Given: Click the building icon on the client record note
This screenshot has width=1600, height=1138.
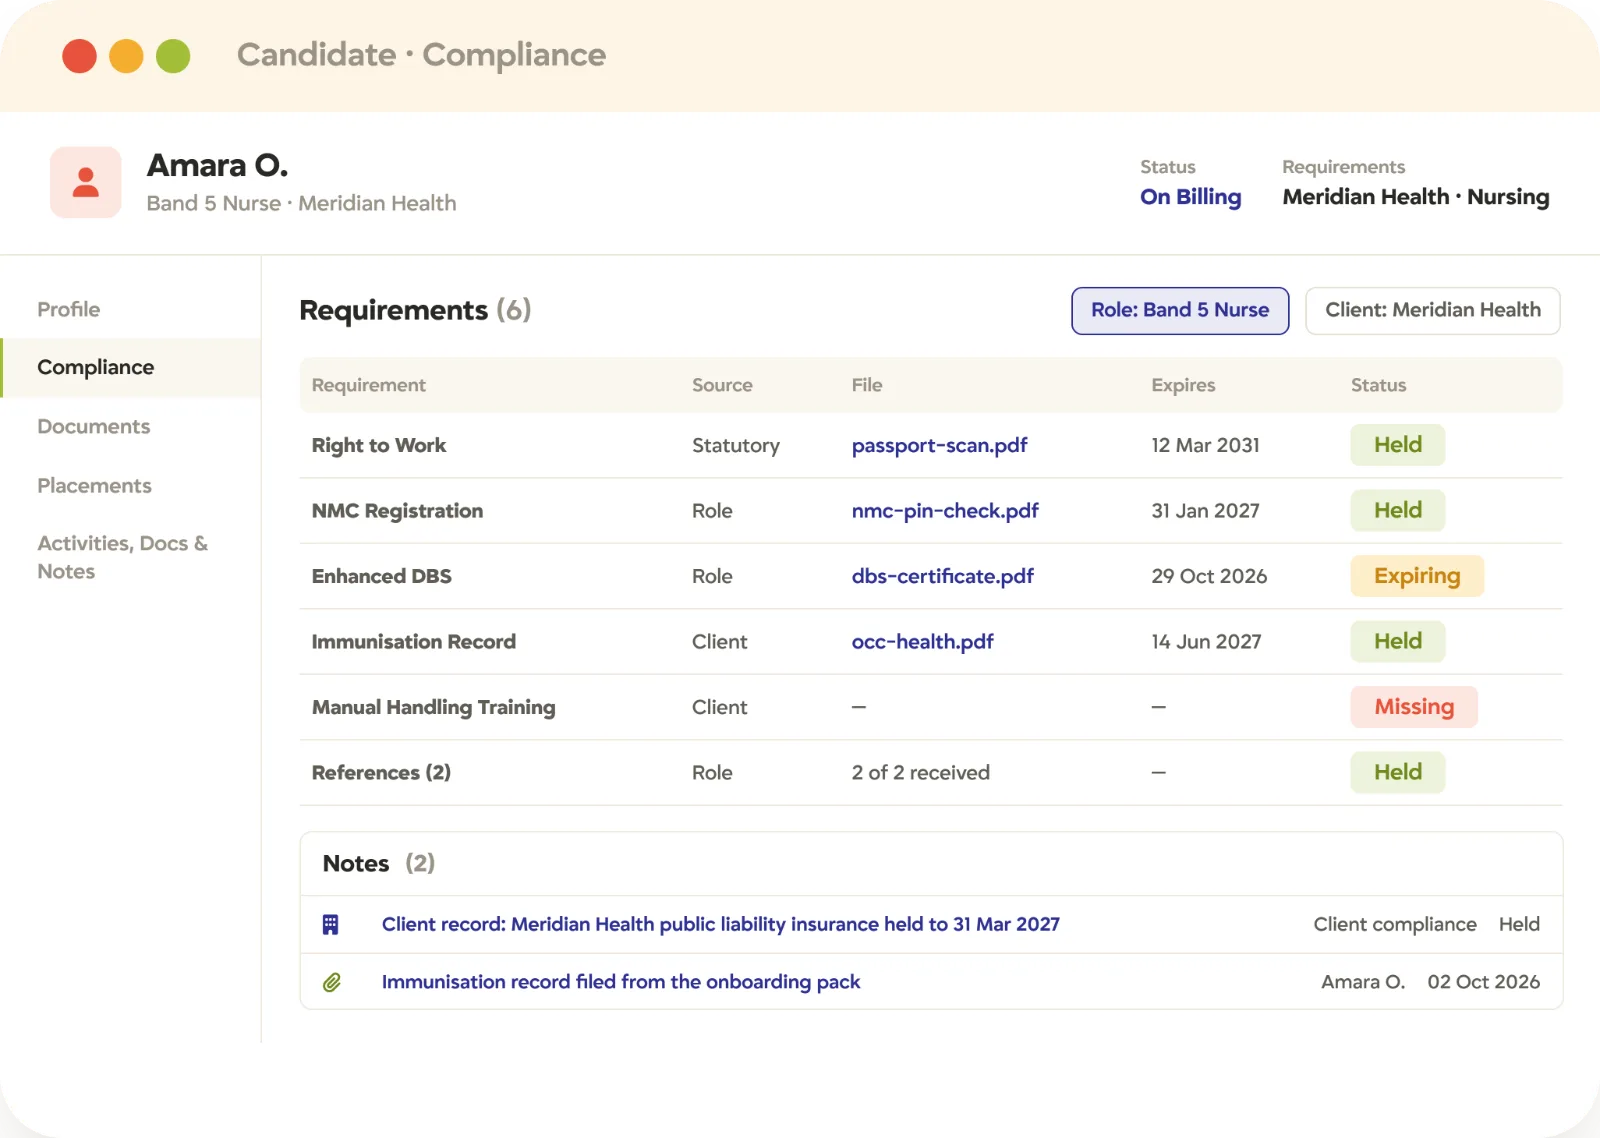Looking at the screenshot, I should (331, 924).
